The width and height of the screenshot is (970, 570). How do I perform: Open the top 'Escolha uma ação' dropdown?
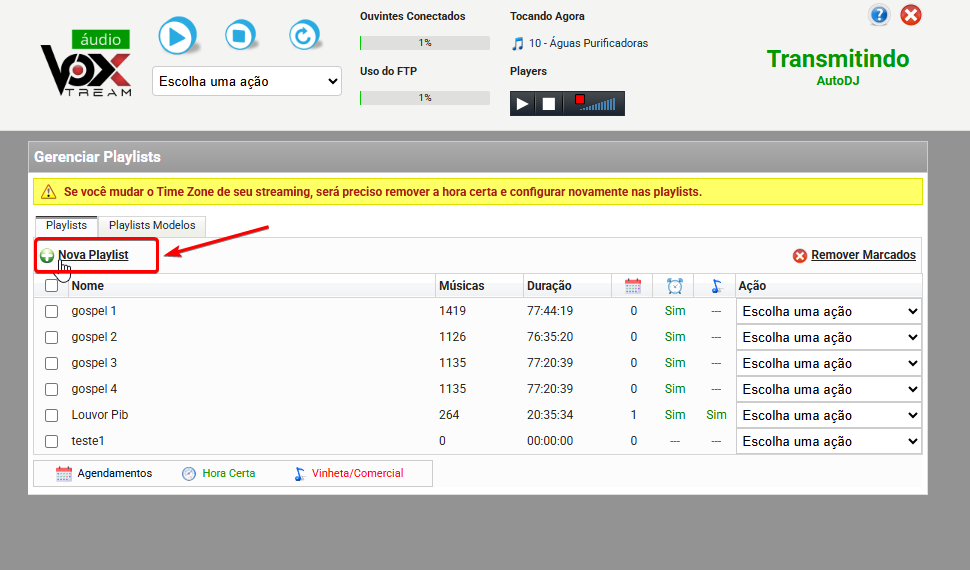[247, 82]
